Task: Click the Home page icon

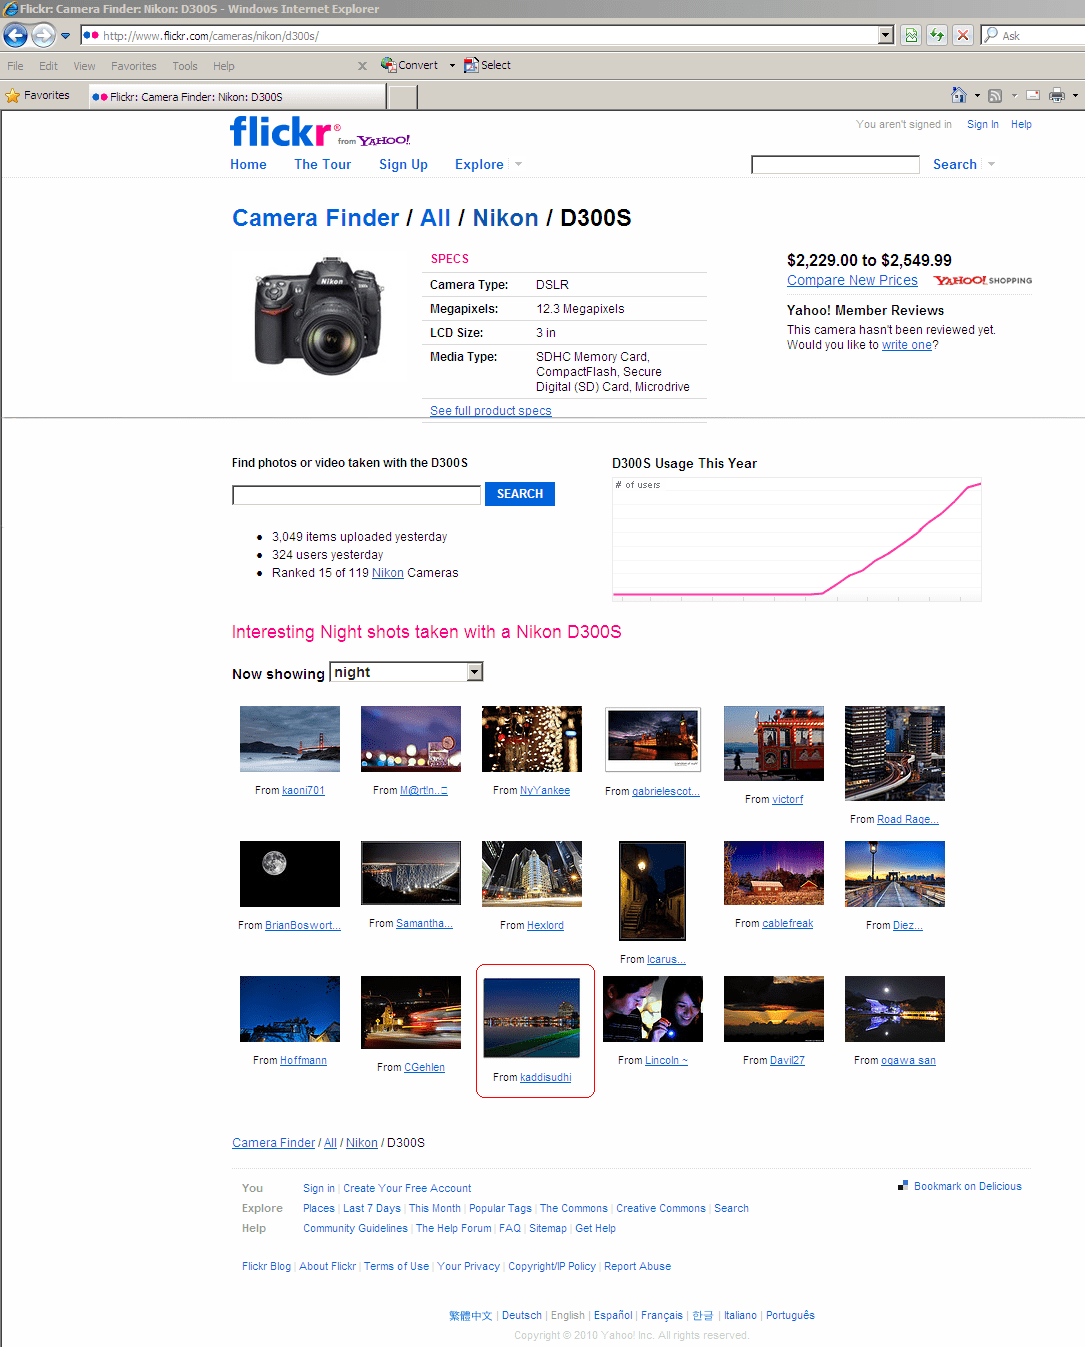Action: (x=959, y=95)
